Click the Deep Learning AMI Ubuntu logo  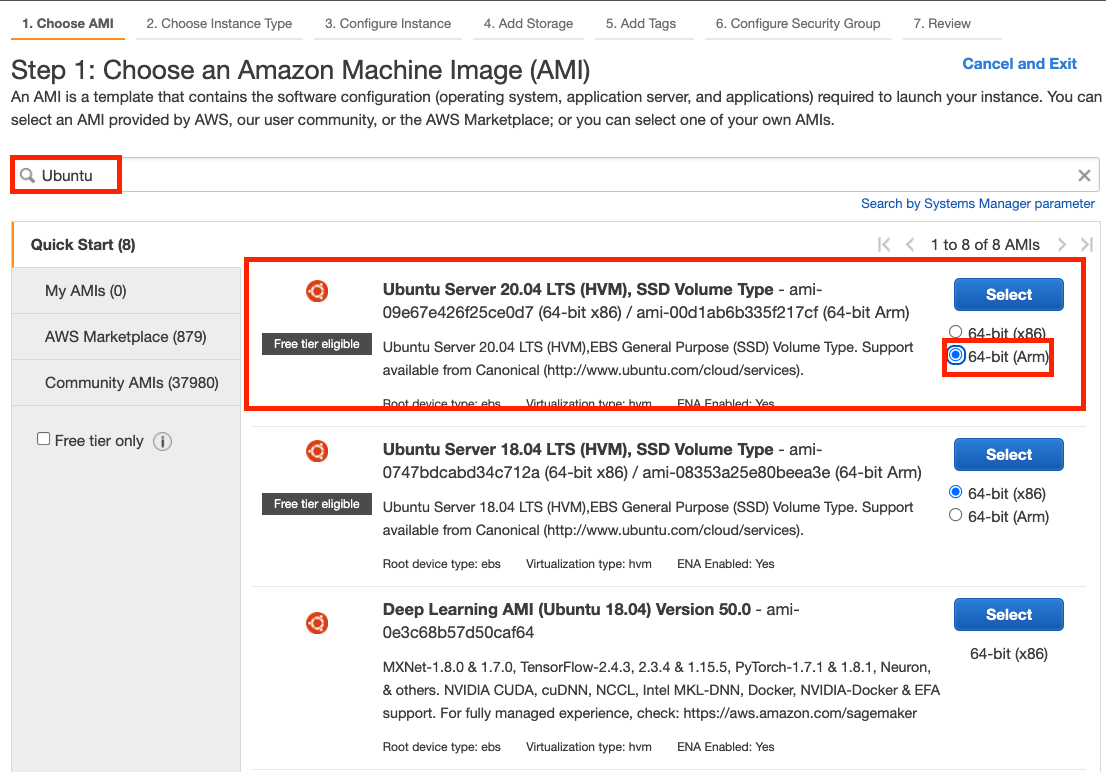[317, 623]
